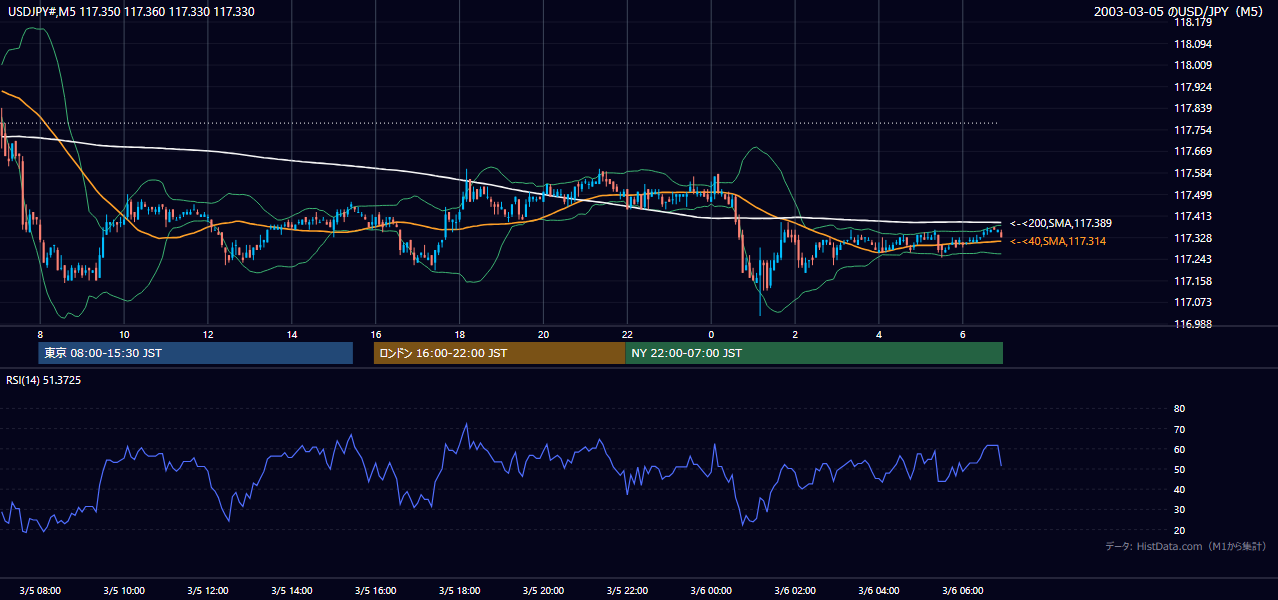Click the 118.179 price axis label

[1192, 23]
